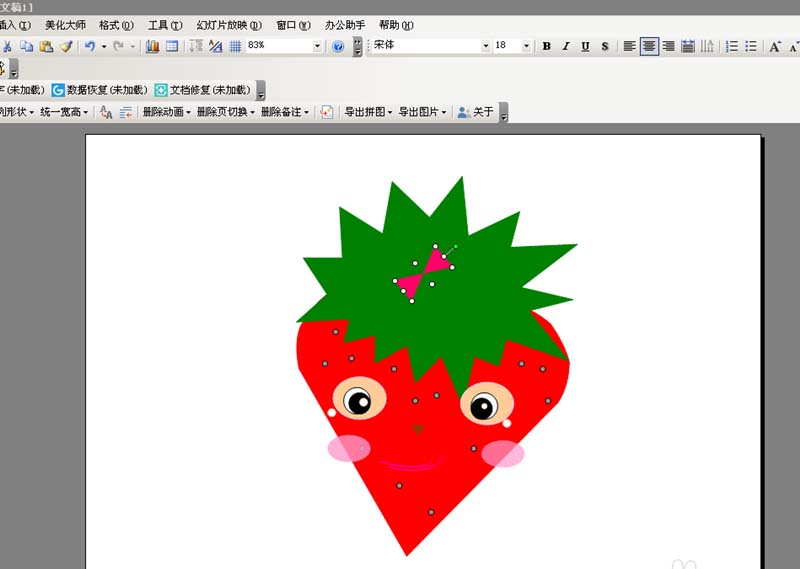Image resolution: width=800 pixels, height=569 pixels.
Task: Select the Format Painter brush
Action: point(66,46)
